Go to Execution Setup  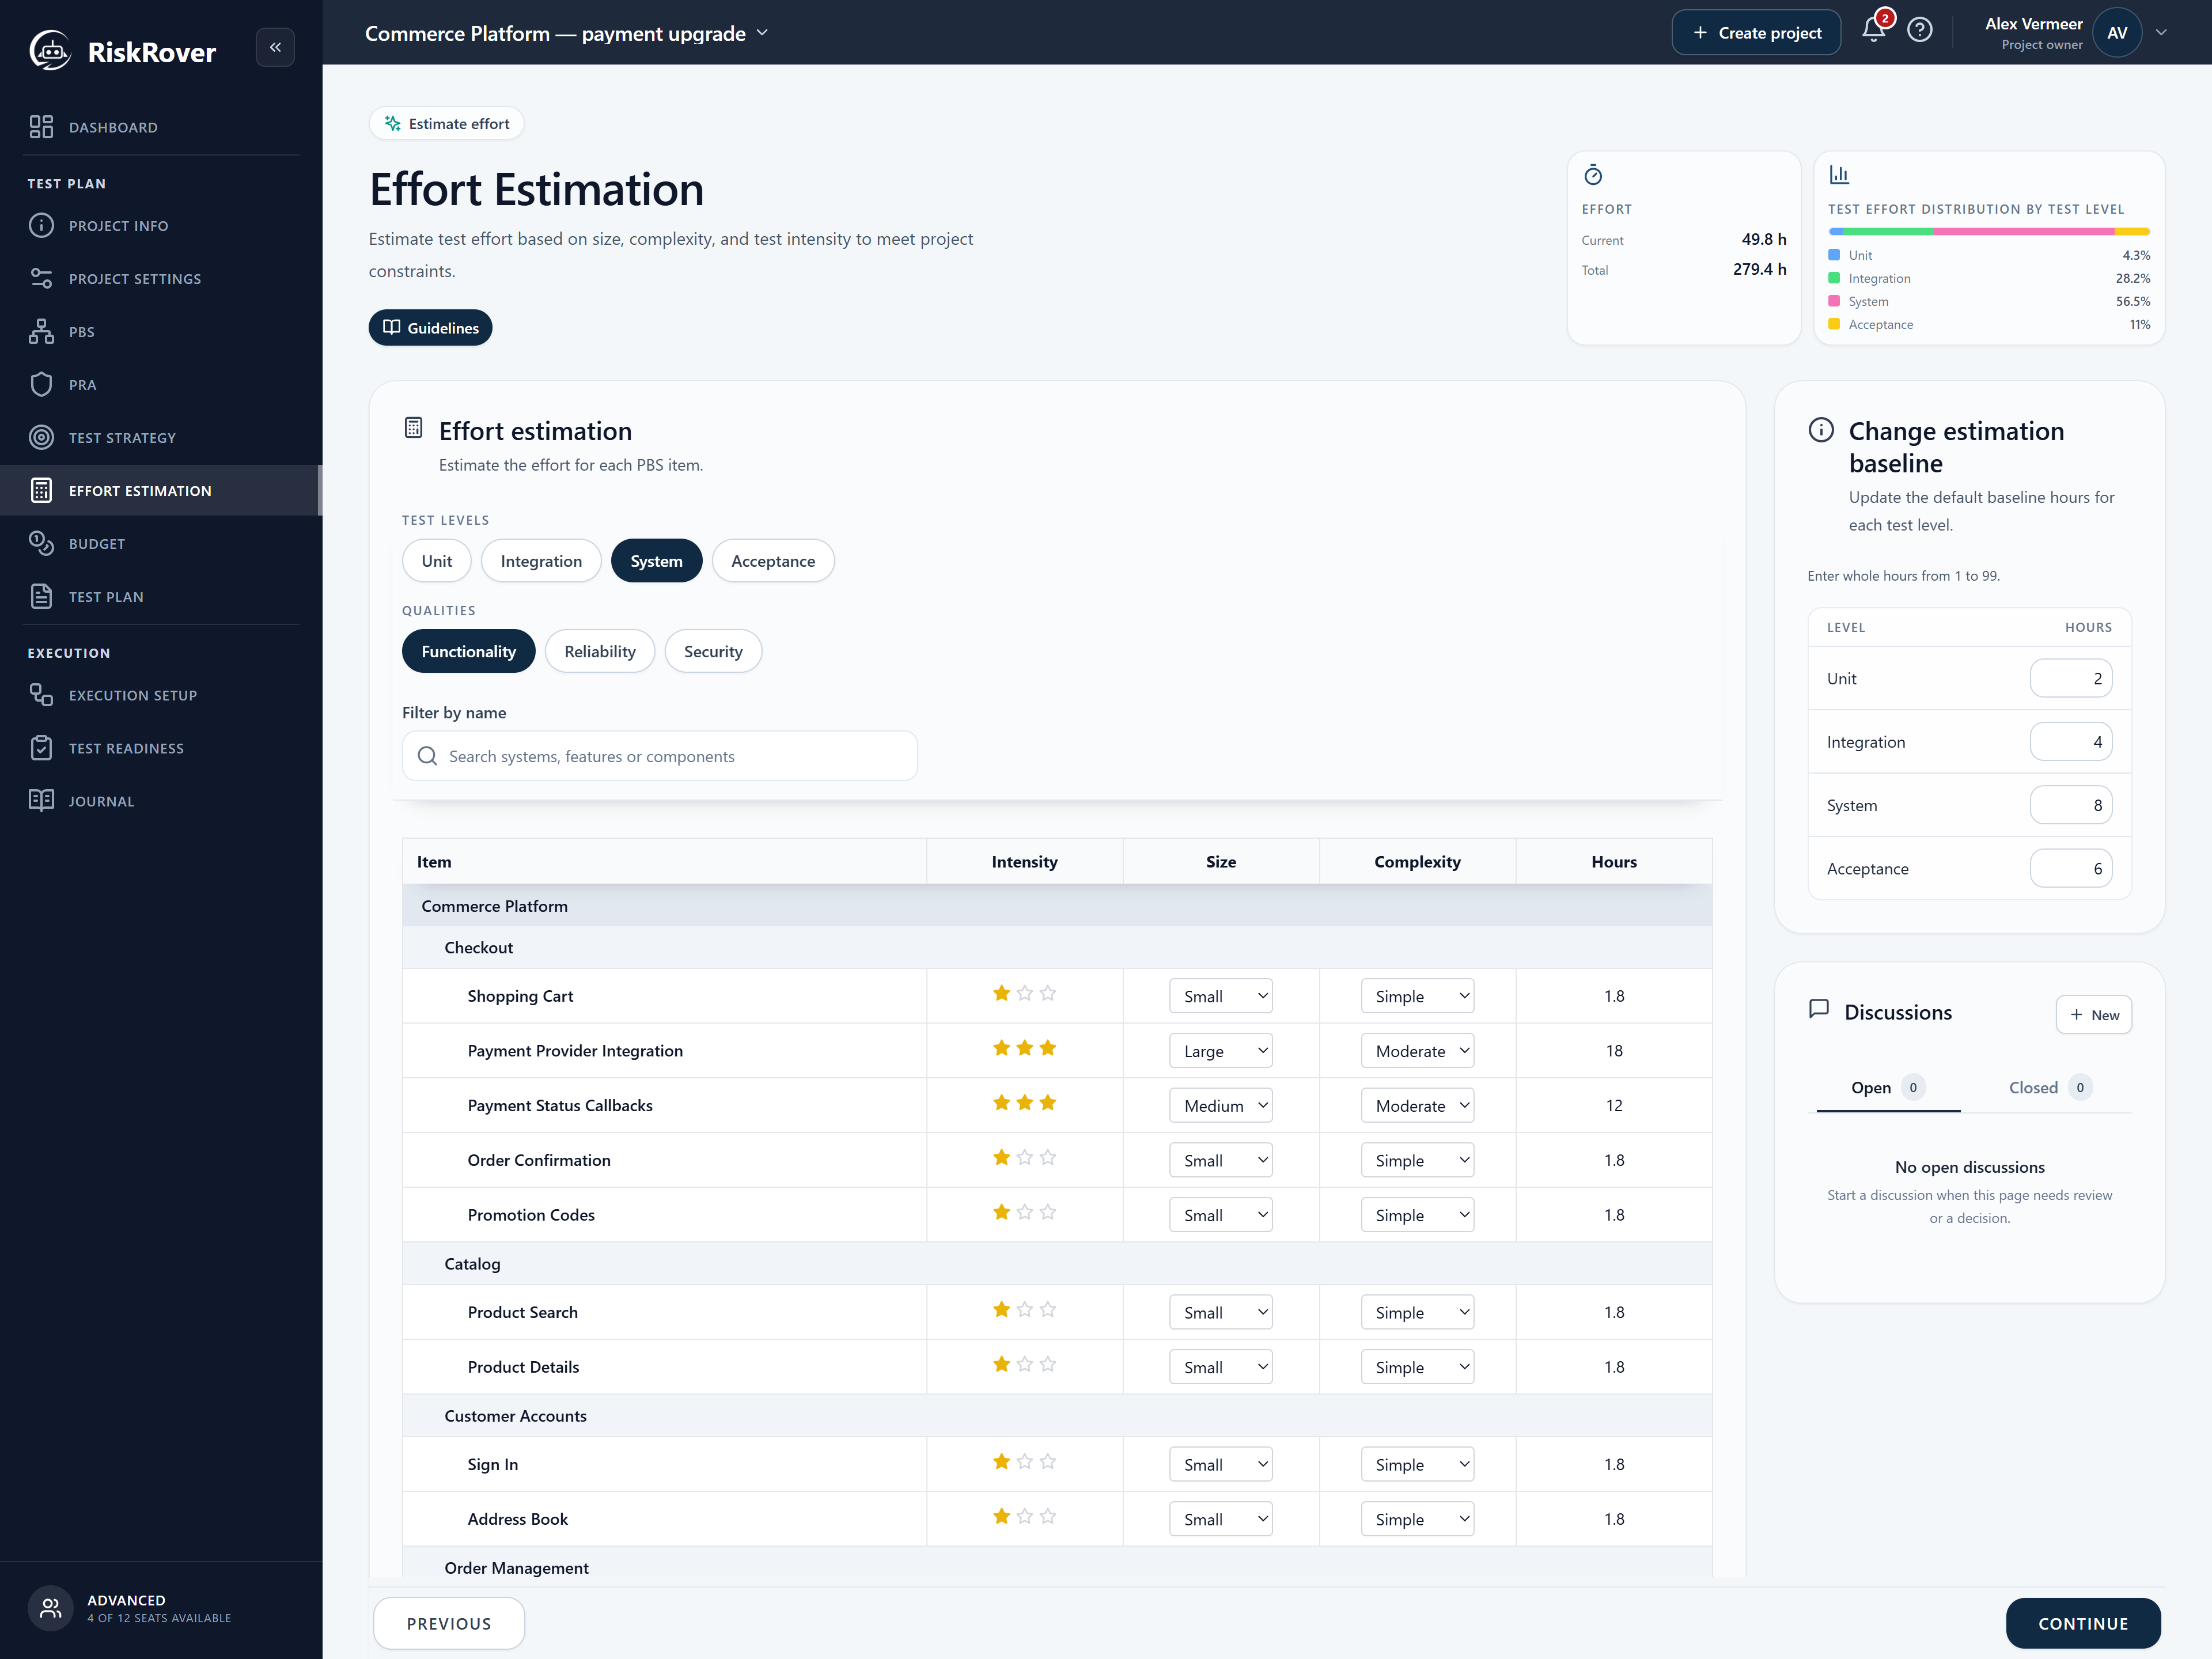point(161,695)
